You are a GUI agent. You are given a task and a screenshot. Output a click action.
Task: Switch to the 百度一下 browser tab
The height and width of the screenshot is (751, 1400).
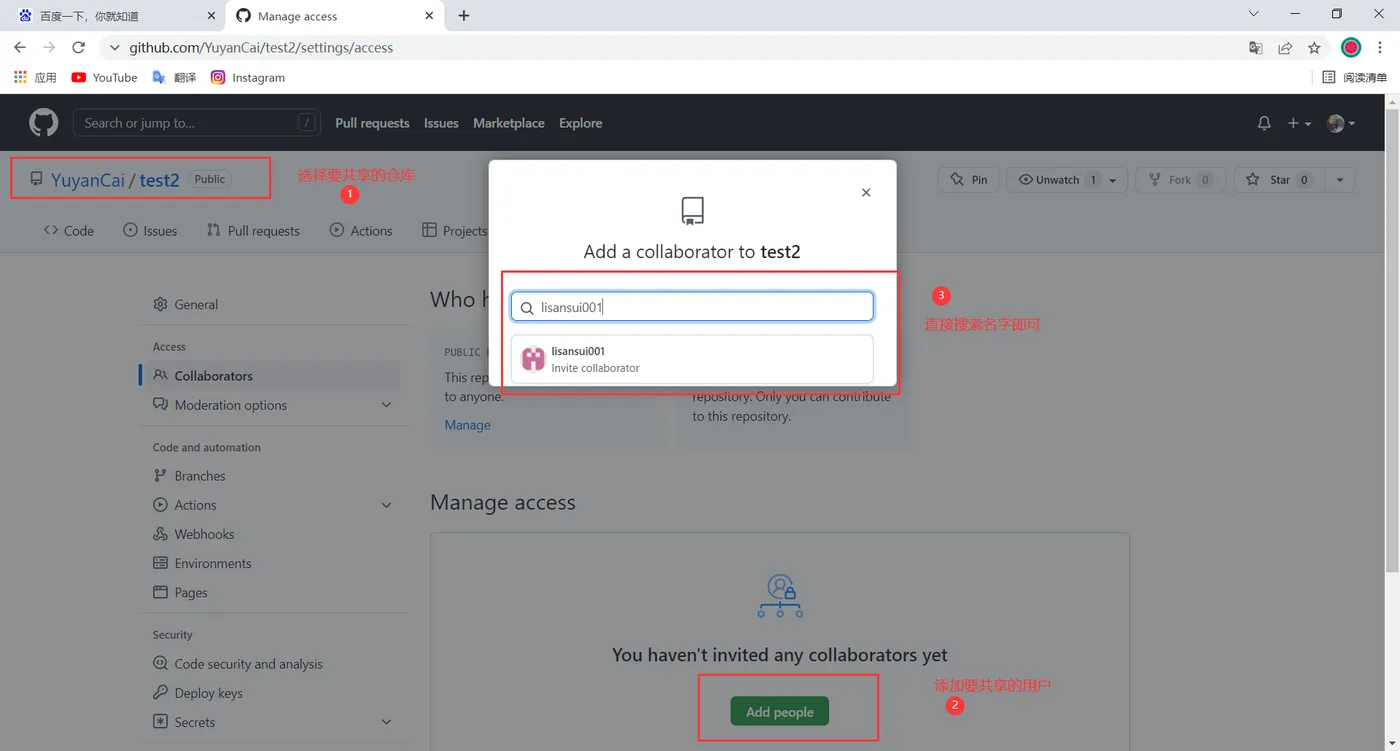[113, 16]
